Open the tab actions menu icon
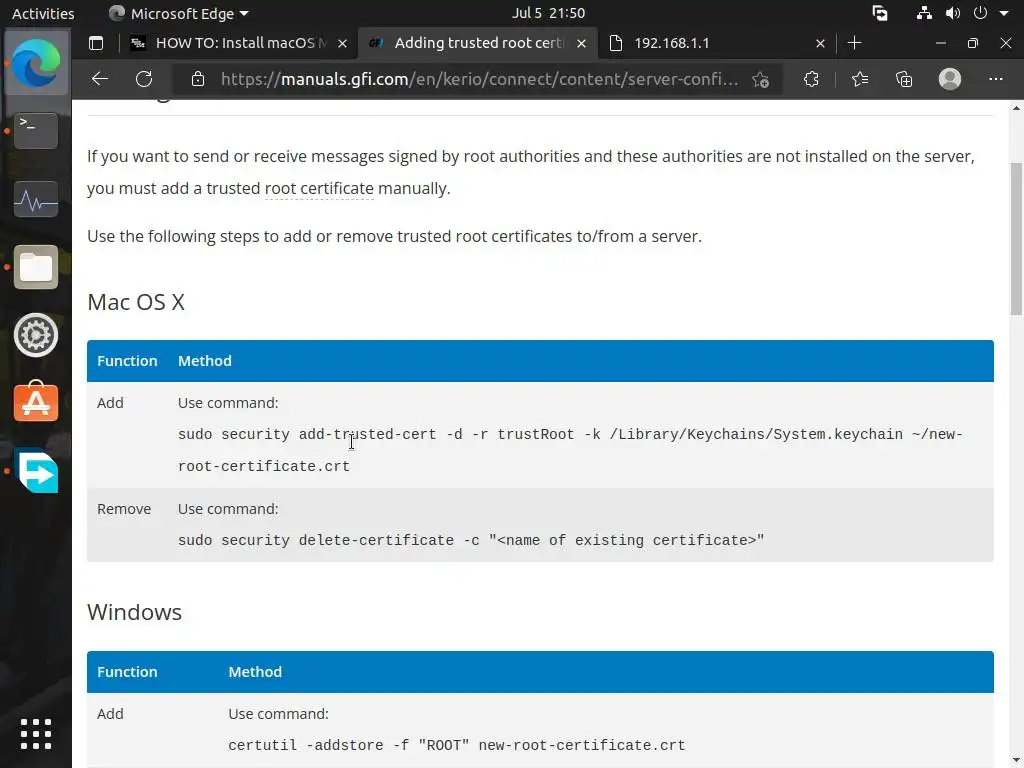1024x768 pixels. click(96, 43)
